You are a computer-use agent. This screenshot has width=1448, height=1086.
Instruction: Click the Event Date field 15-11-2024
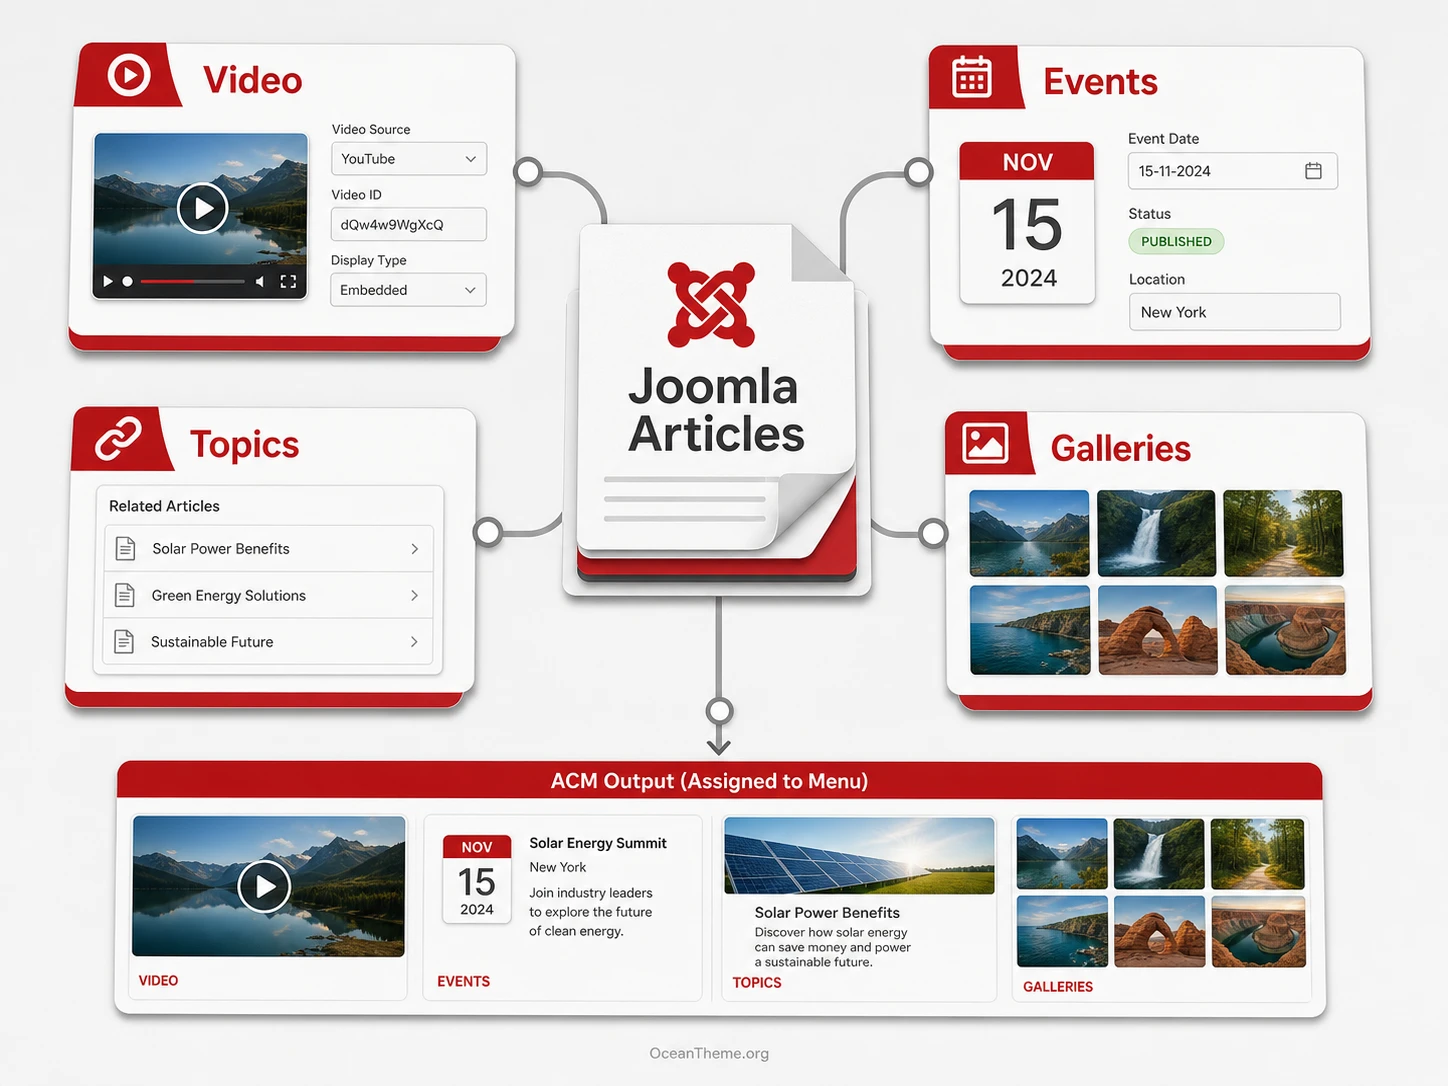pyautogui.click(x=1233, y=171)
